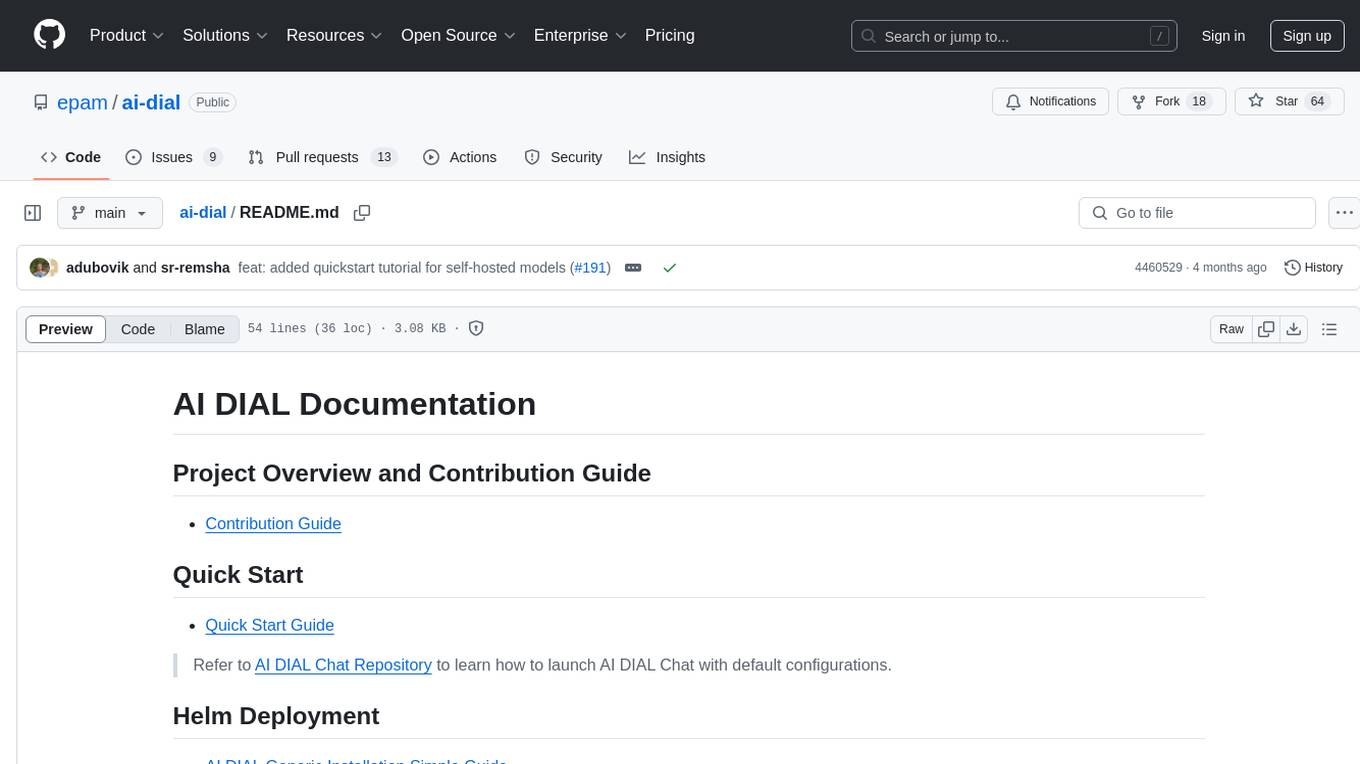This screenshot has width=1360, height=764.
Task: Click the adubovik avatar image
Action: pyautogui.click(x=39, y=267)
